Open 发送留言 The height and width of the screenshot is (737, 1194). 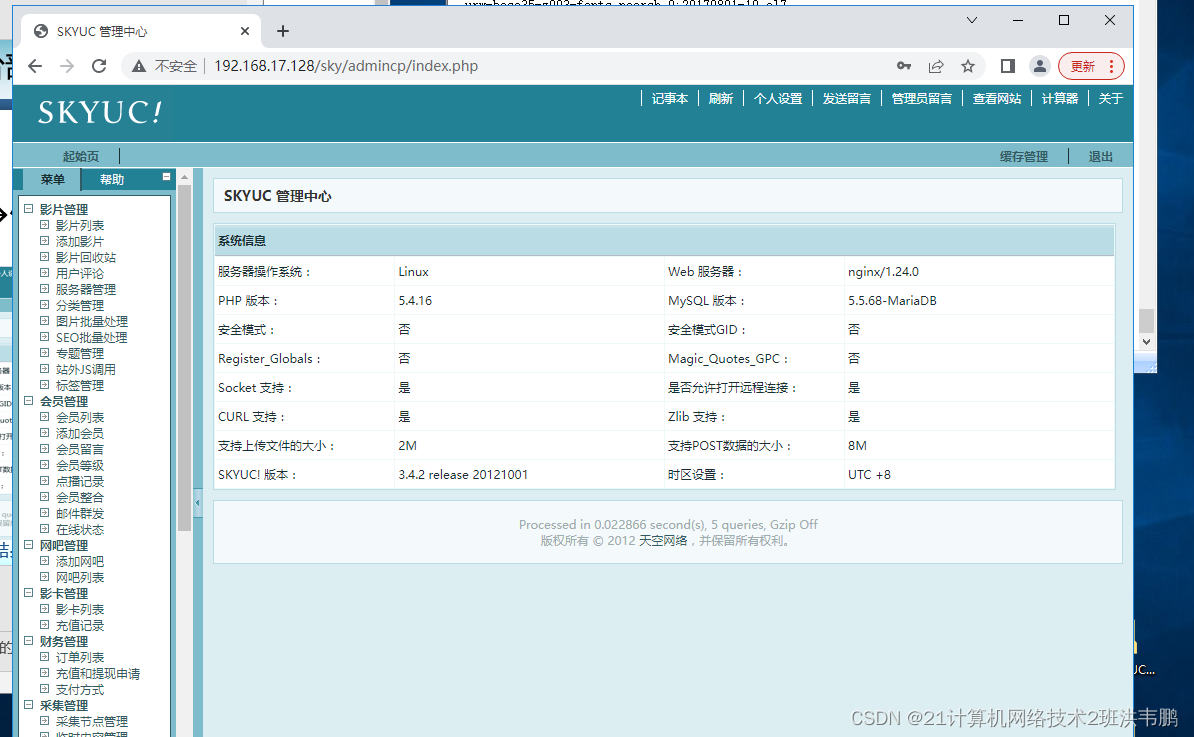pos(847,98)
